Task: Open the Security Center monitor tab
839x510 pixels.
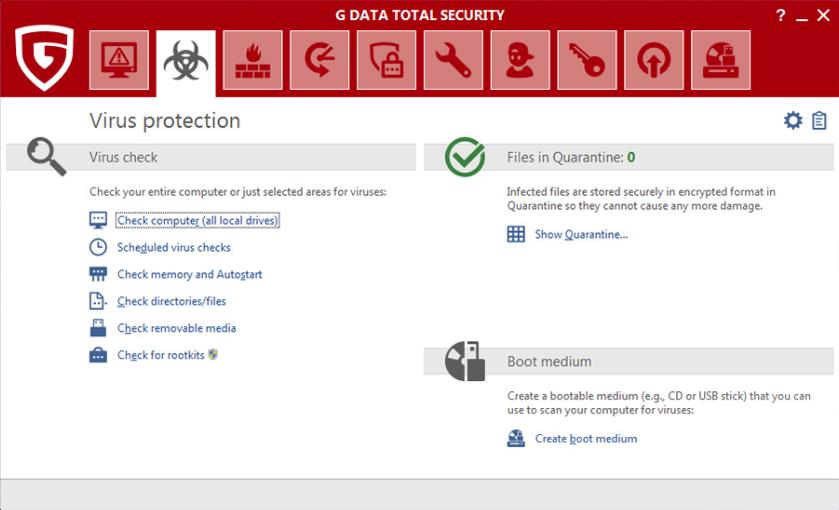Action: pyautogui.click(x=119, y=60)
